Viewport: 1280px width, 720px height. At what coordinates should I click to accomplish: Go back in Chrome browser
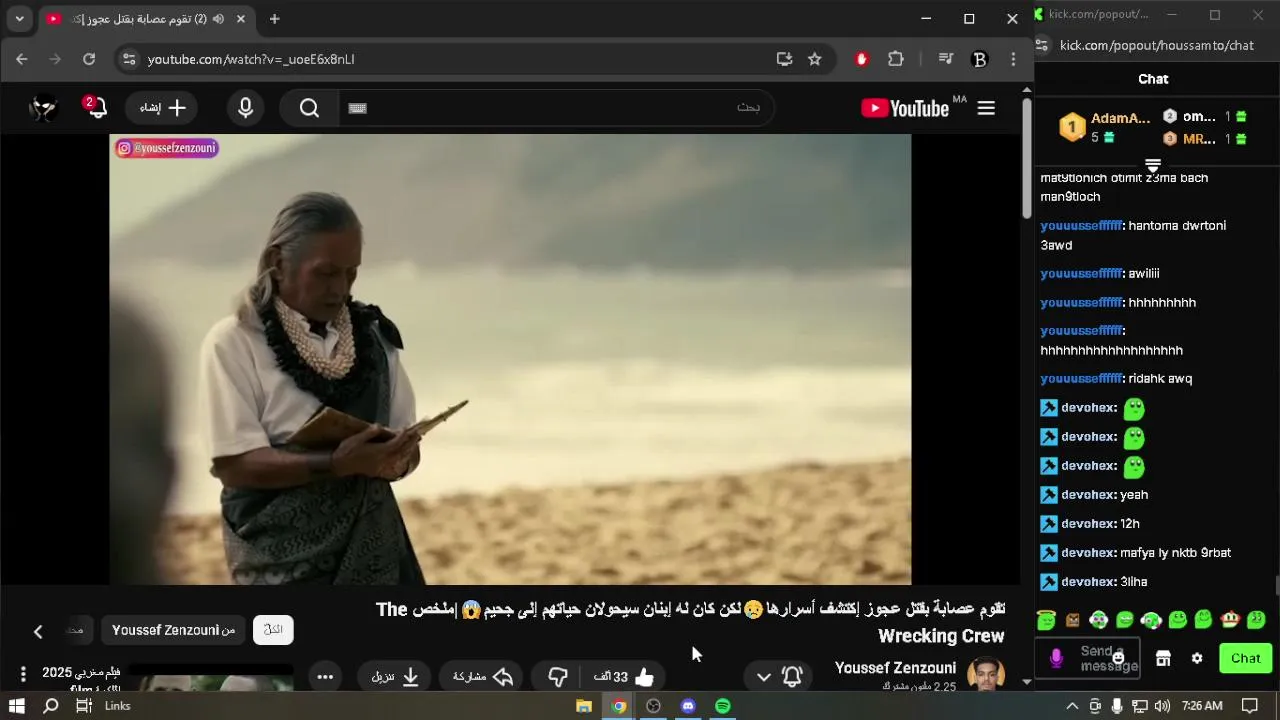[22, 59]
